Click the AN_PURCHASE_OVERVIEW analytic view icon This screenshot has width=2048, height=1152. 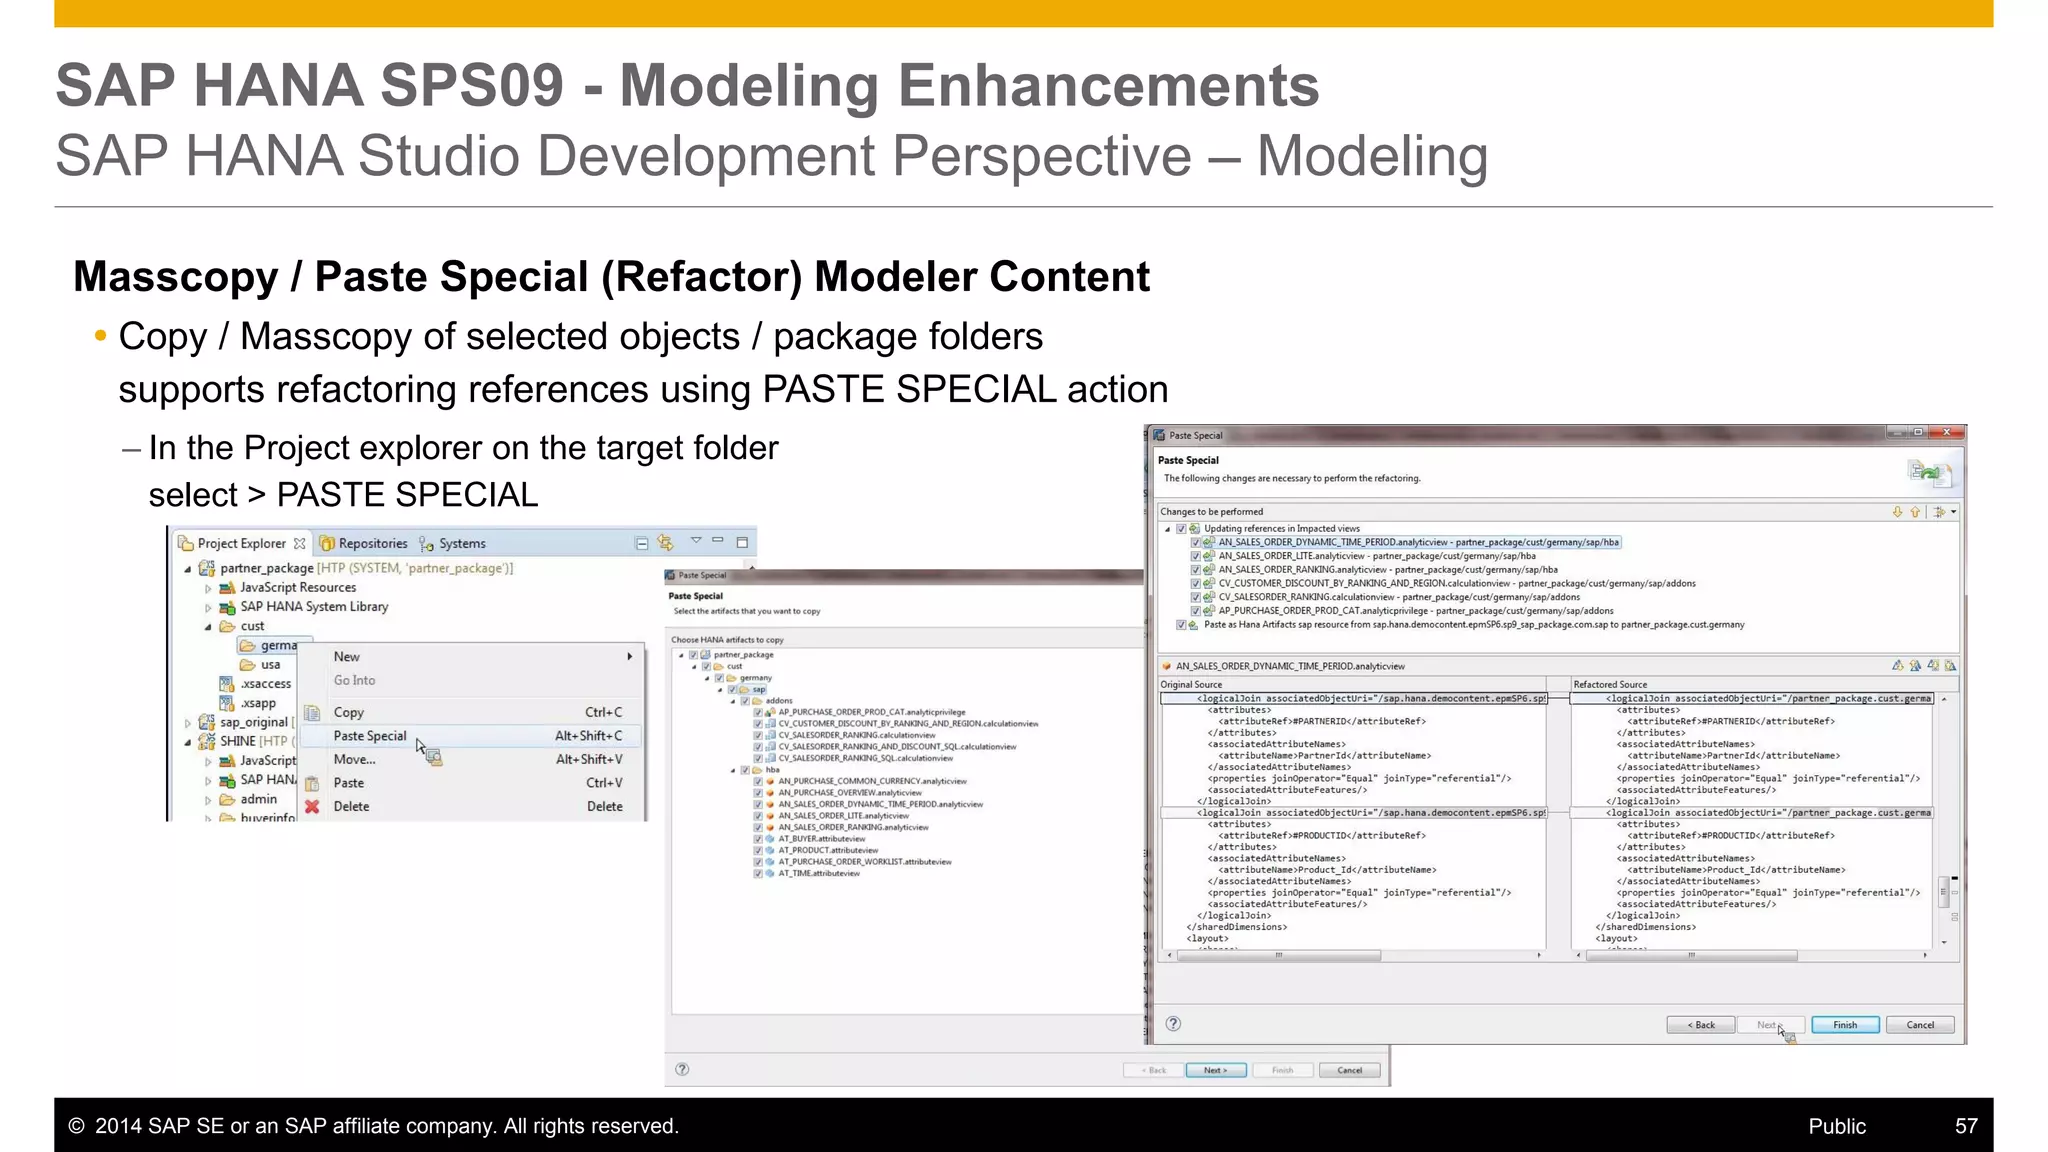tap(770, 793)
